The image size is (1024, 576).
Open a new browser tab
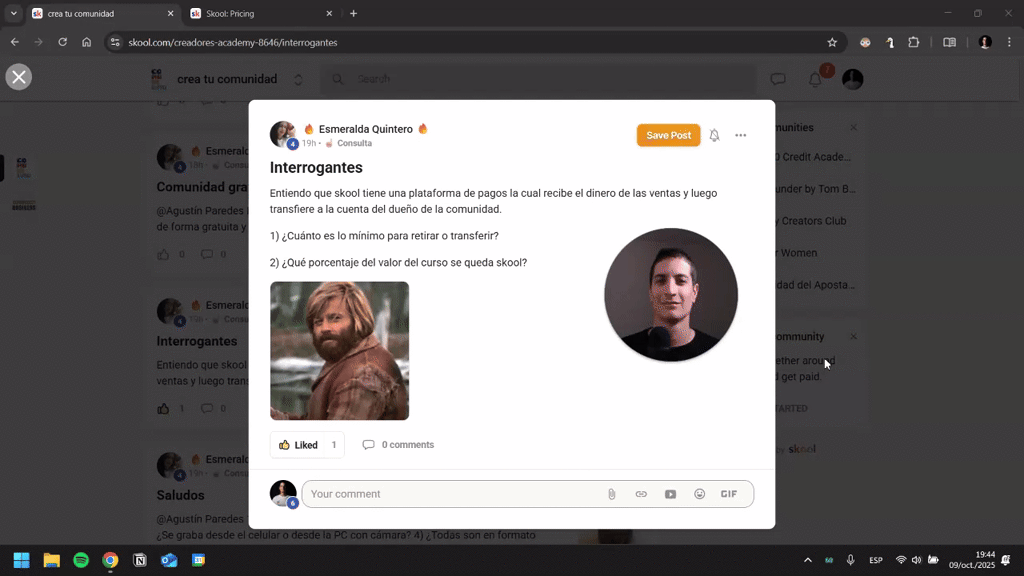tap(353, 13)
